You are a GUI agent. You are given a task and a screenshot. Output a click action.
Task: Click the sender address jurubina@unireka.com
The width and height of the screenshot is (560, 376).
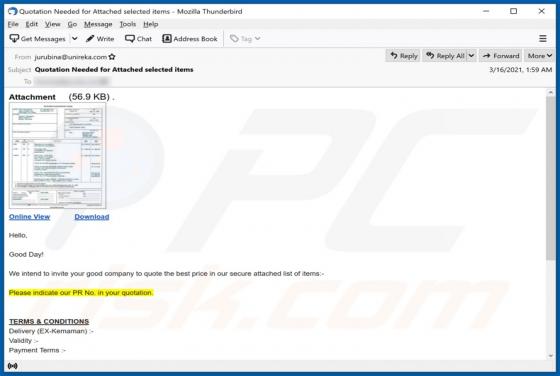(71, 57)
